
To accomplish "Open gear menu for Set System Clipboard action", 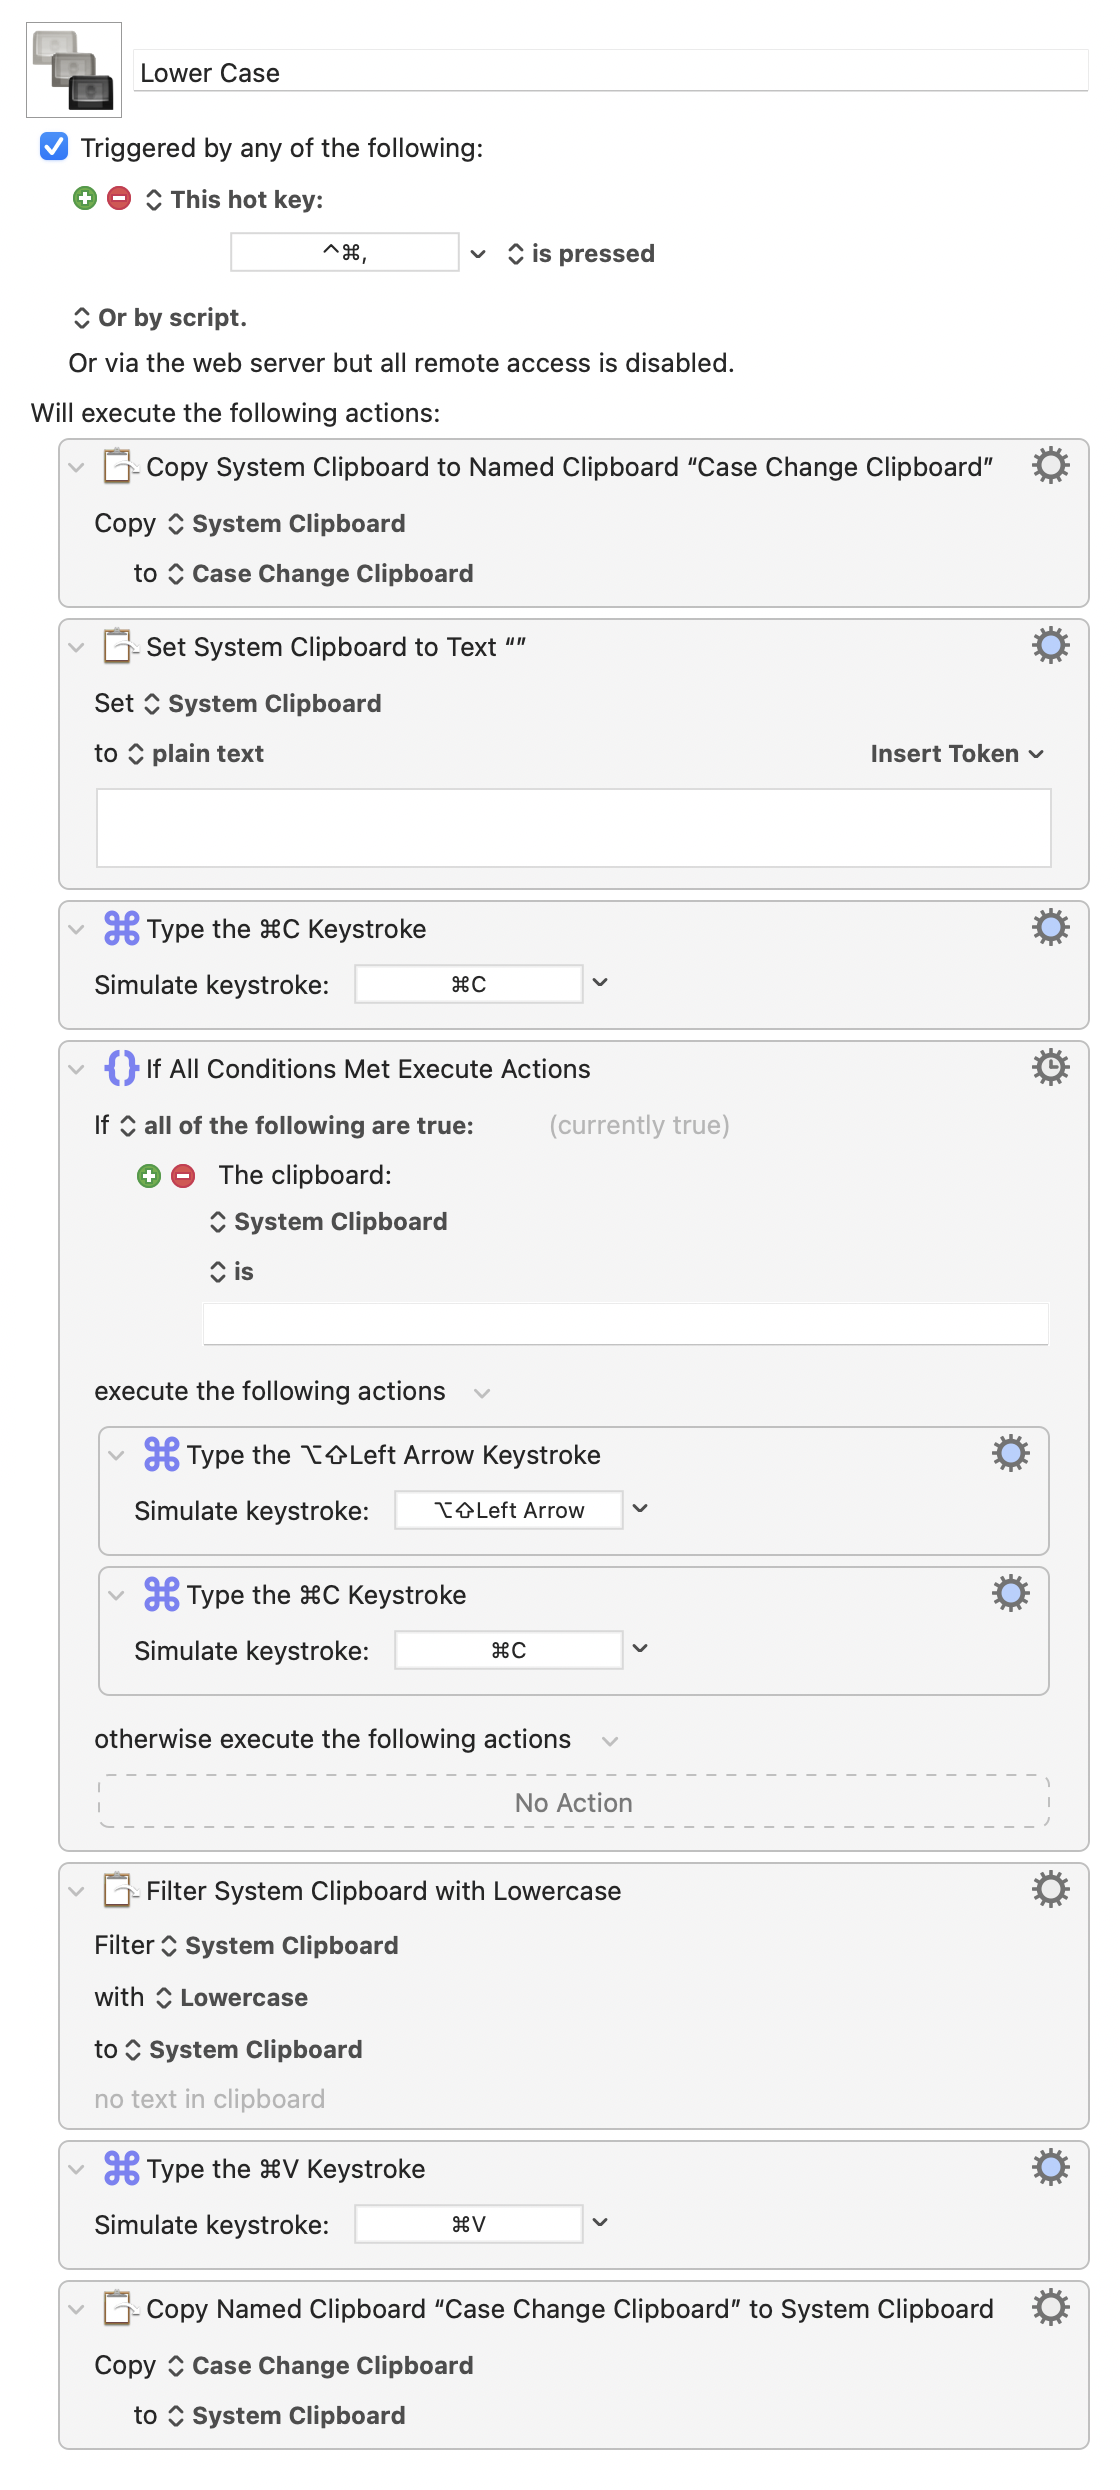I will [x=1050, y=646].
